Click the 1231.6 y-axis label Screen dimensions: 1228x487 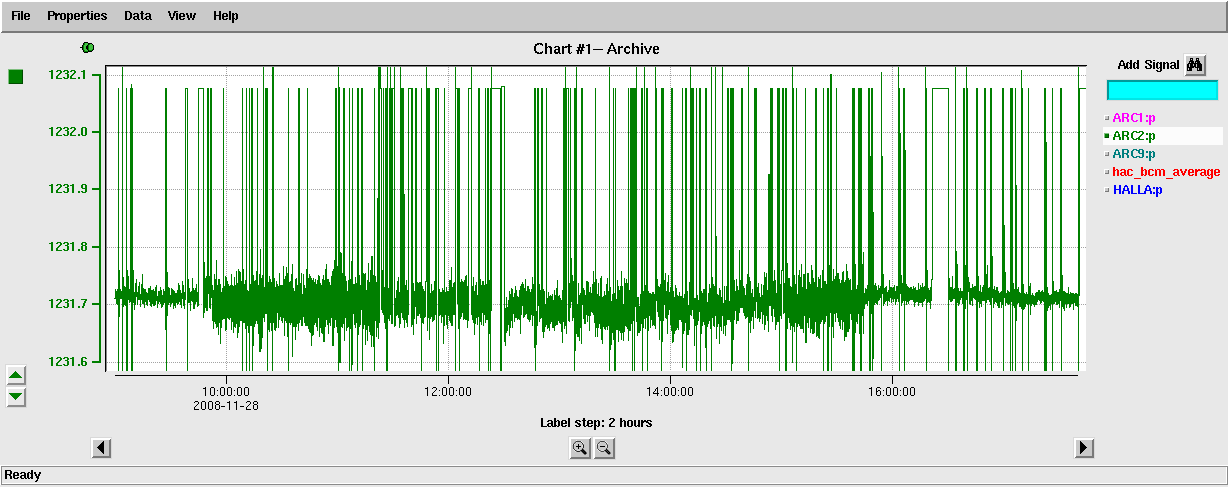pos(68,361)
